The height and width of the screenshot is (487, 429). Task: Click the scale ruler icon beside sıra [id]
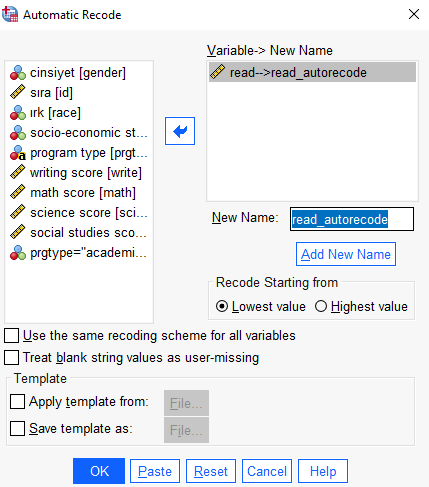point(18,92)
